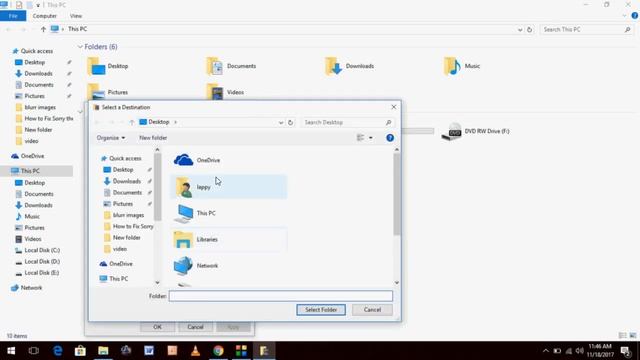
Task: Select blurr images in dialog navigation pane
Action: 128,215
